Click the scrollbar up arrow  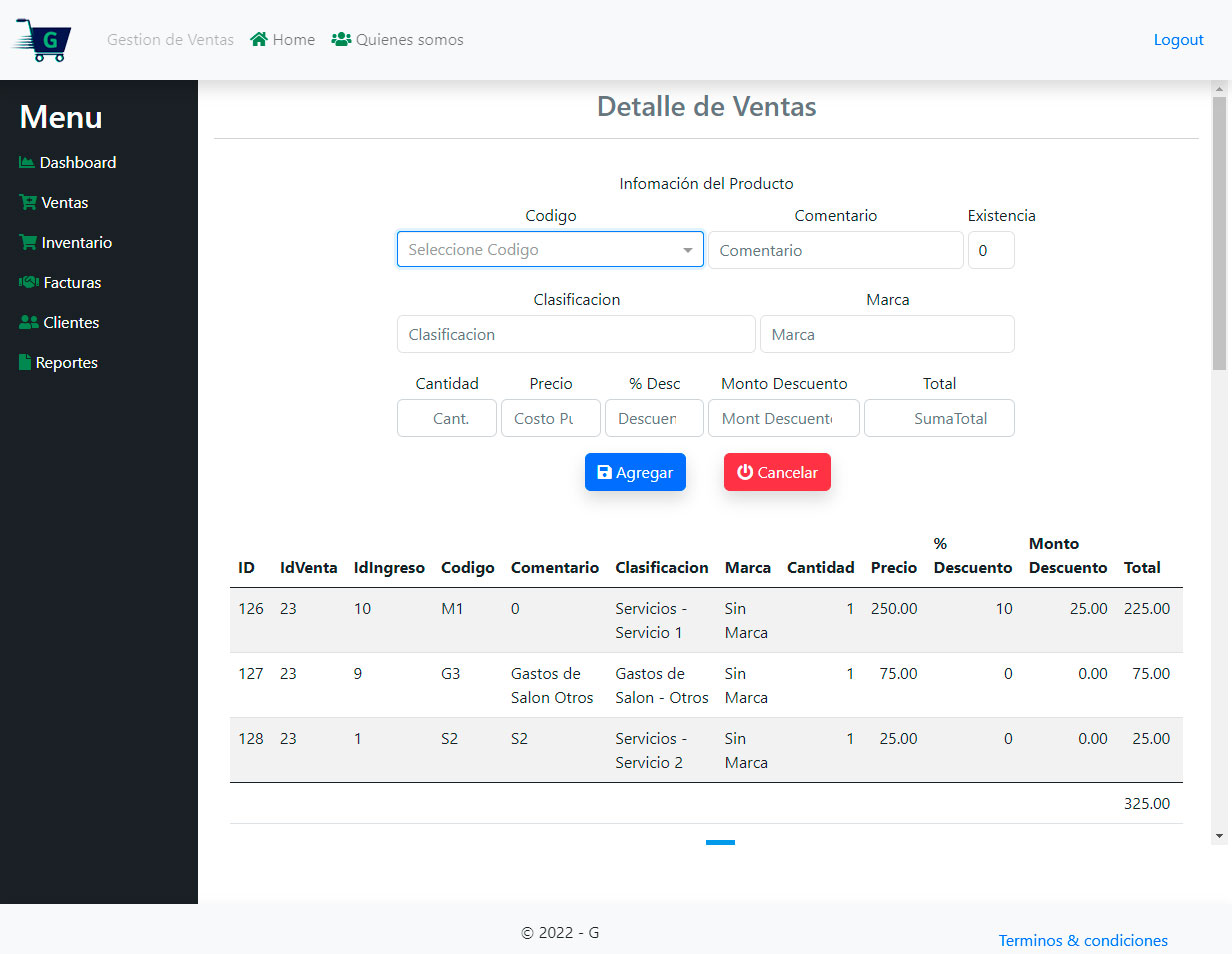click(x=1219, y=88)
